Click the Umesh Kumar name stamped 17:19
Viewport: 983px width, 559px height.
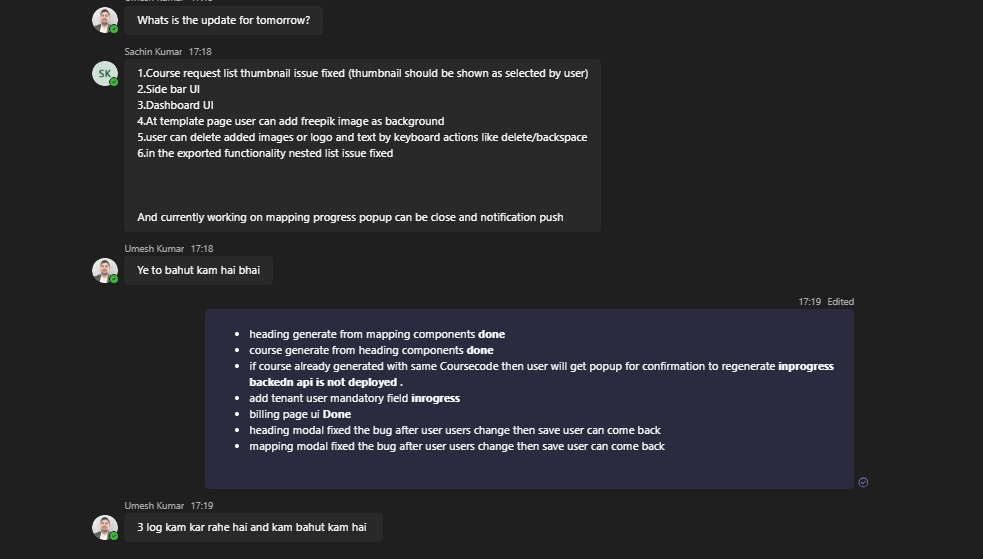point(154,506)
